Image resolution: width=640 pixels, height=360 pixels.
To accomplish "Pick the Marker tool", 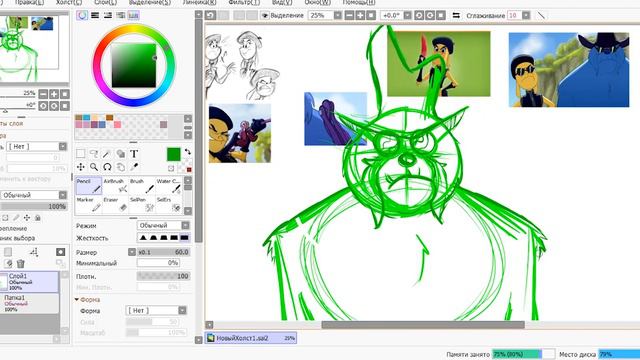I will 89,204.
